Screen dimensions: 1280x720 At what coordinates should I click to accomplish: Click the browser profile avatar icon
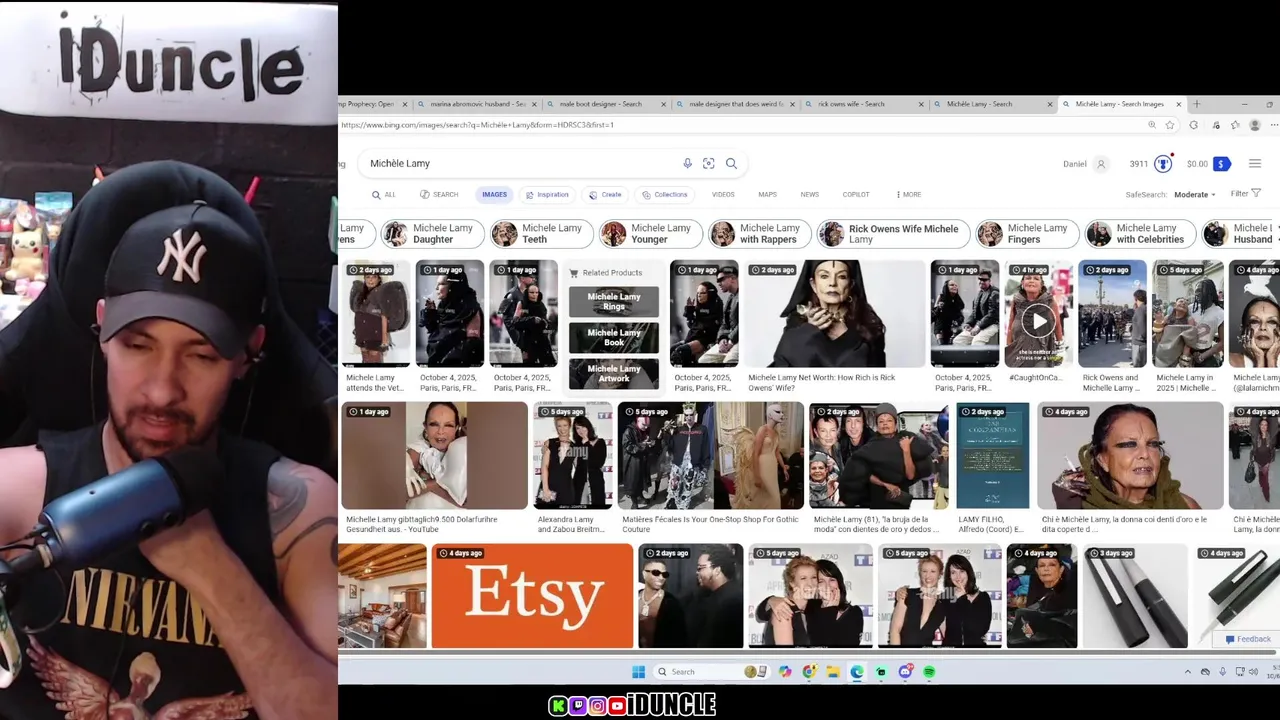(x=1255, y=125)
